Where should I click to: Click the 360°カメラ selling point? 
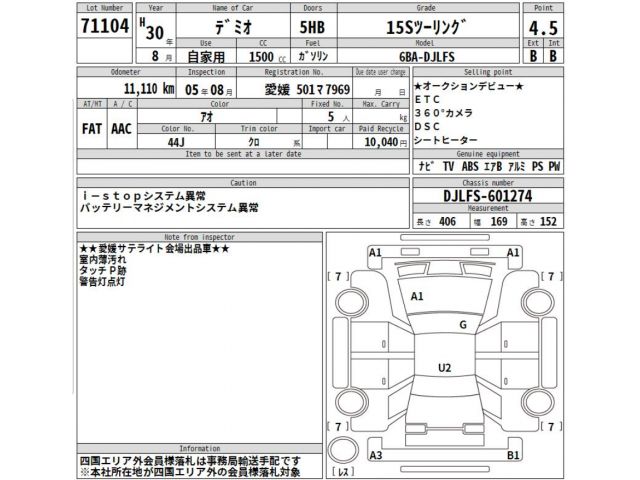click(x=444, y=113)
